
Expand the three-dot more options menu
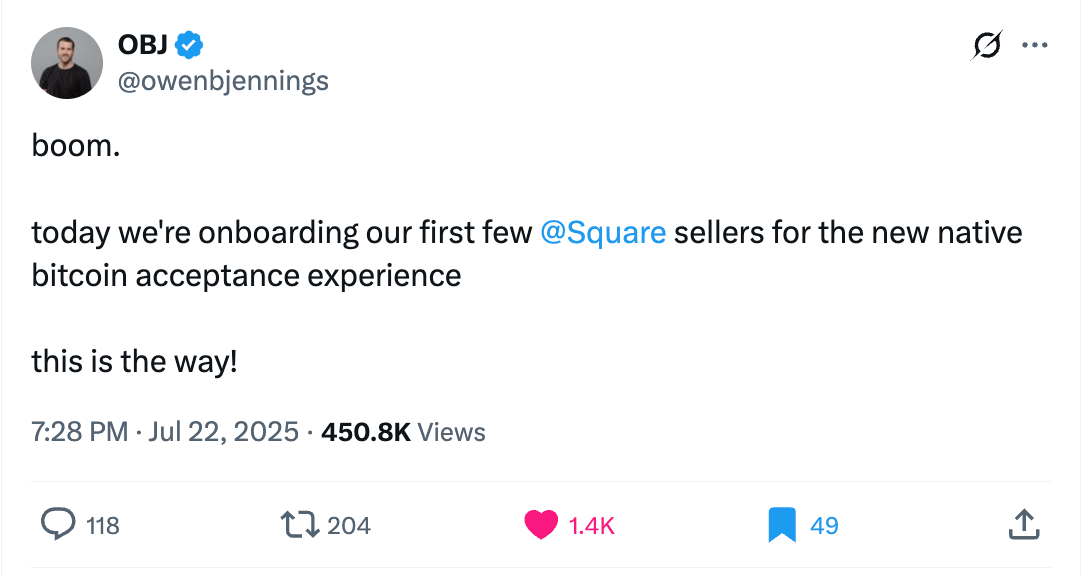click(x=1035, y=46)
